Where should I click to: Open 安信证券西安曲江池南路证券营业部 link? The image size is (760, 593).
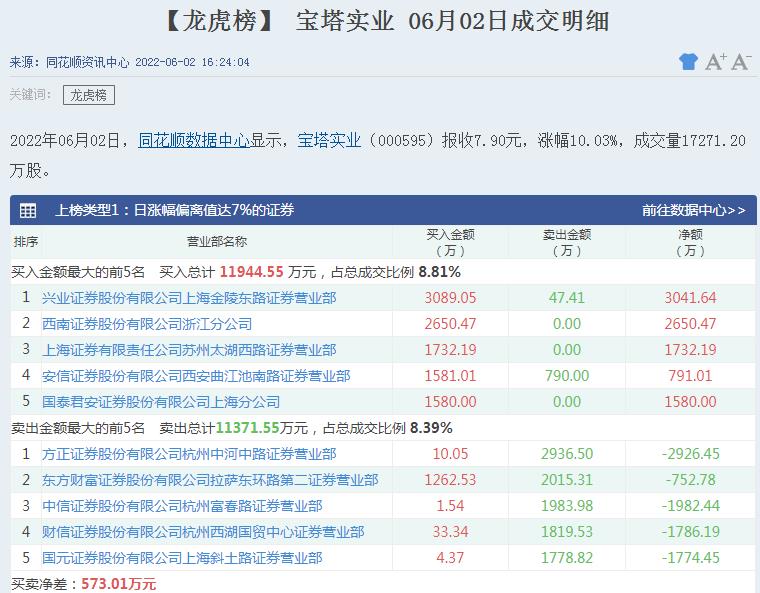pyautogui.click(x=196, y=376)
